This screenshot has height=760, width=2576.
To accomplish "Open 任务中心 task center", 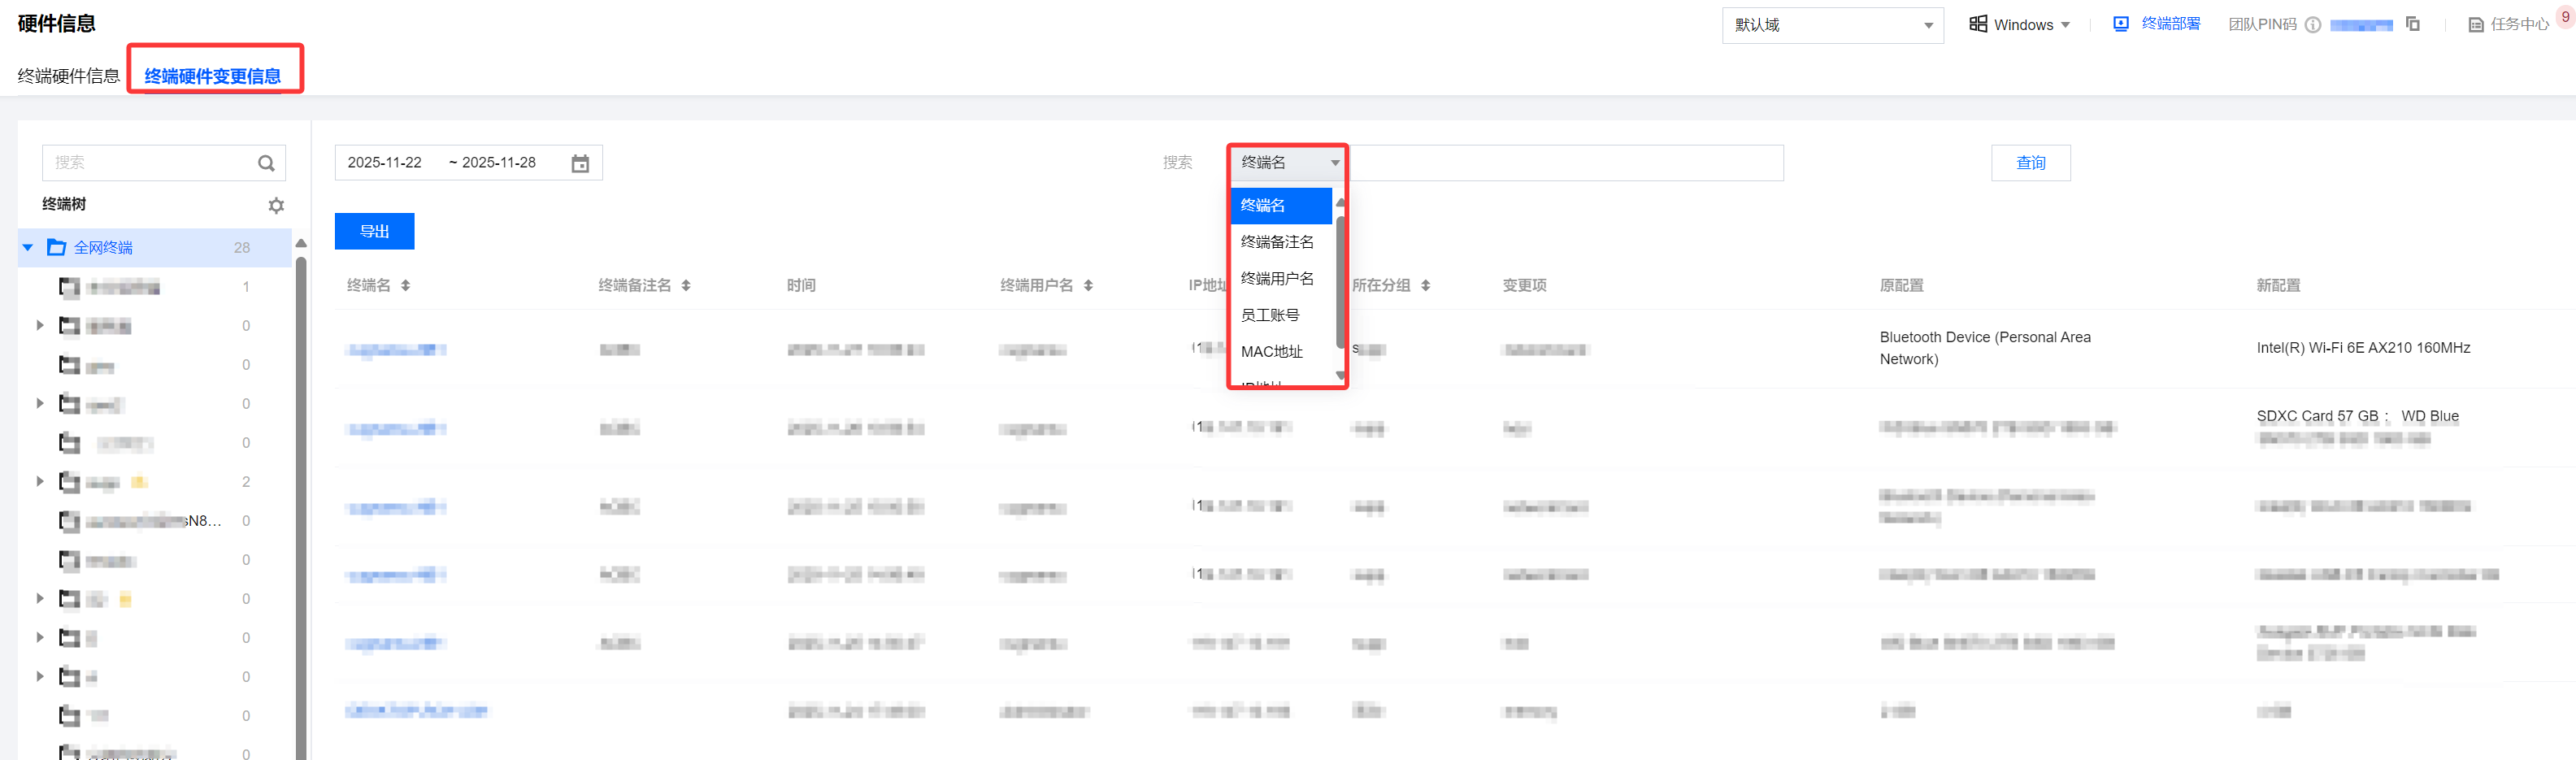I will (x=2519, y=25).
